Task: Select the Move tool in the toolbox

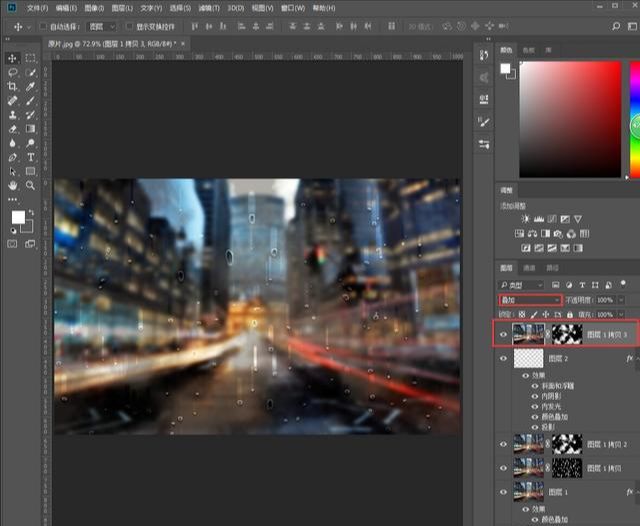Action: point(12,58)
